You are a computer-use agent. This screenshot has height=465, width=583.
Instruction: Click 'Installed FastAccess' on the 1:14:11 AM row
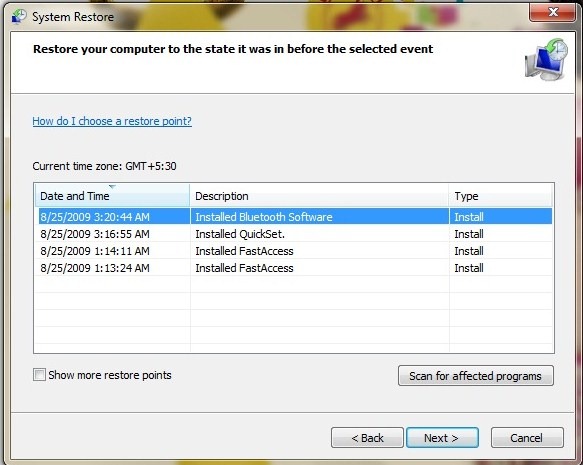(x=244, y=251)
